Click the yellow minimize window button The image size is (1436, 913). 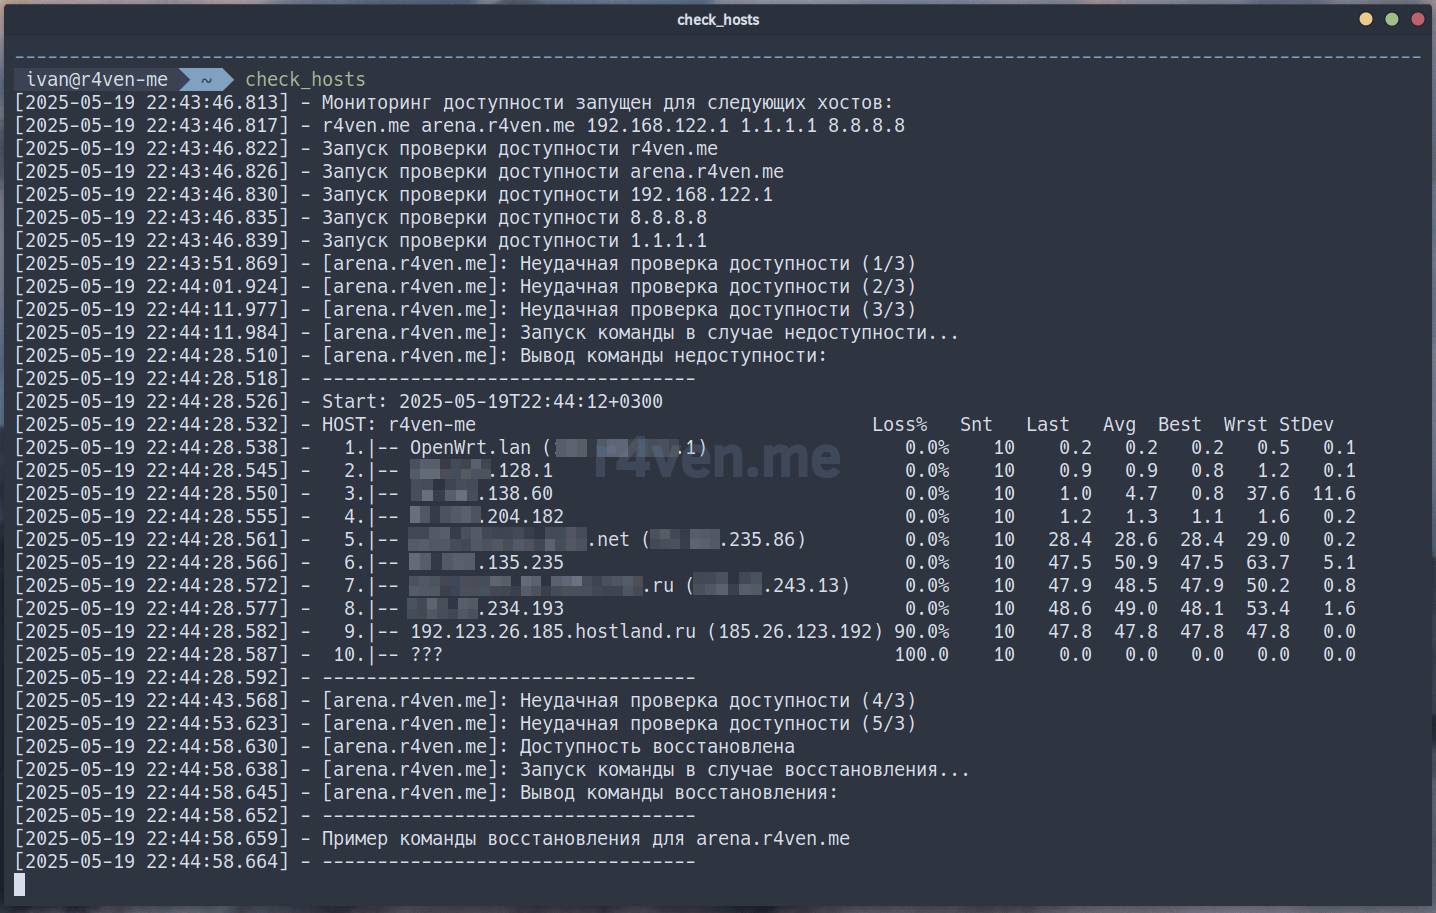(1365, 19)
